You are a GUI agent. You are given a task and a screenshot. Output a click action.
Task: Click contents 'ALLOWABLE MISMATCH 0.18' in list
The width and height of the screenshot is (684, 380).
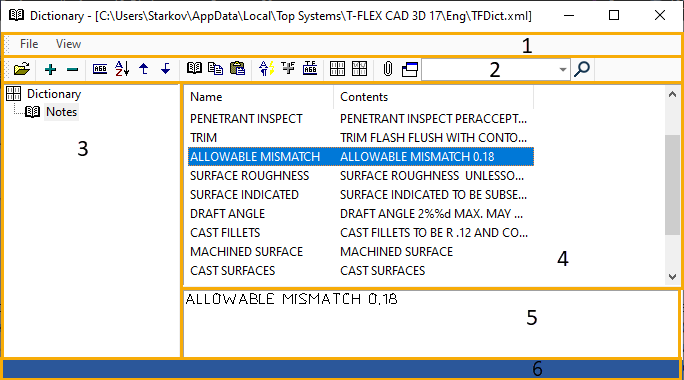(x=417, y=157)
